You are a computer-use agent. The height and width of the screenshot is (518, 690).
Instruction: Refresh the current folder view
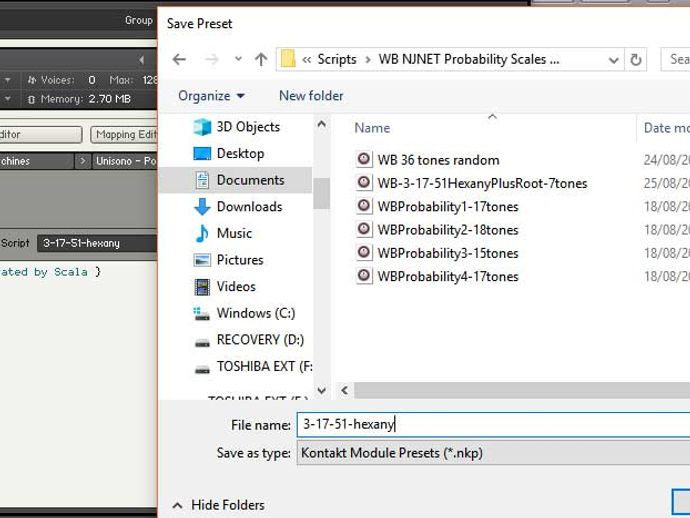pyautogui.click(x=635, y=59)
